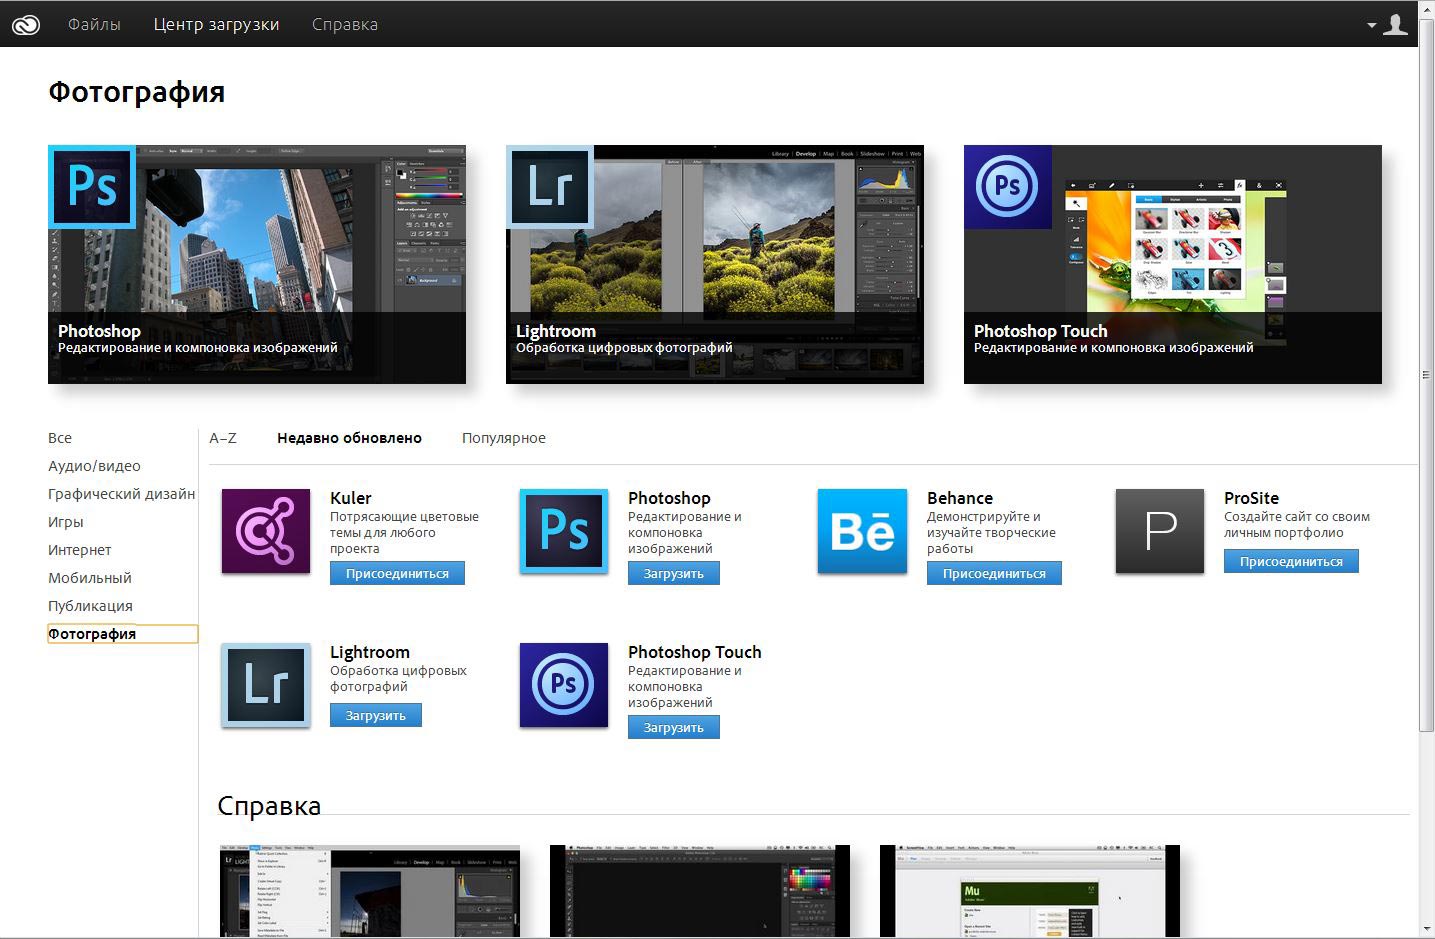Select the Публикация category
This screenshot has width=1435, height=939.
tap(90, 606)
